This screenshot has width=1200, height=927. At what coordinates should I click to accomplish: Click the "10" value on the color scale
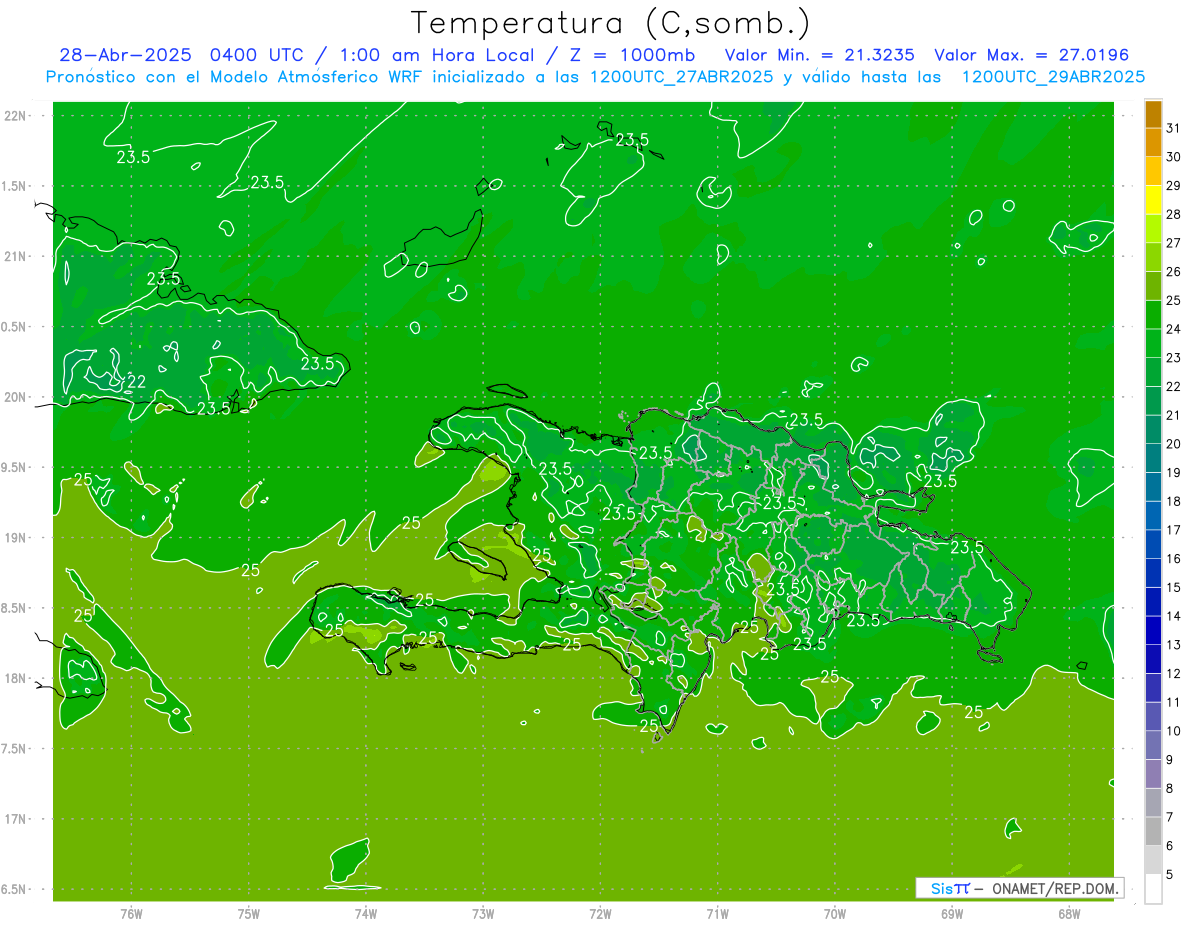[x=1173, y=731]
